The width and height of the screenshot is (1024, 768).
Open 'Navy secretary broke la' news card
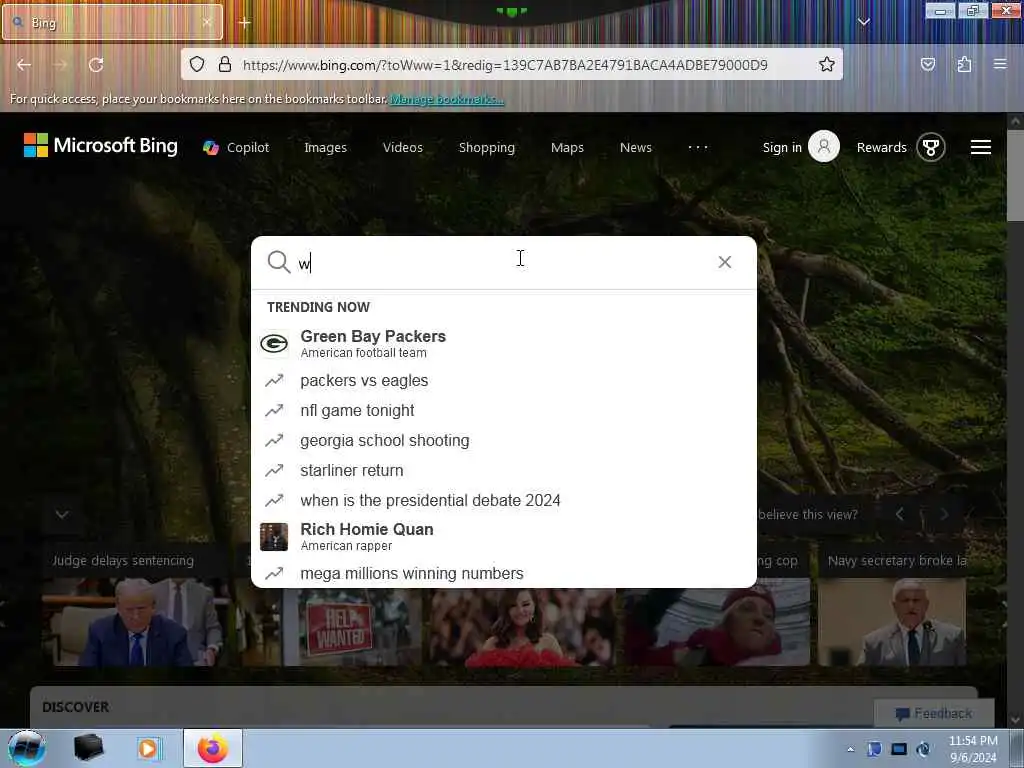pyautogui.click(x=892, y=608)
